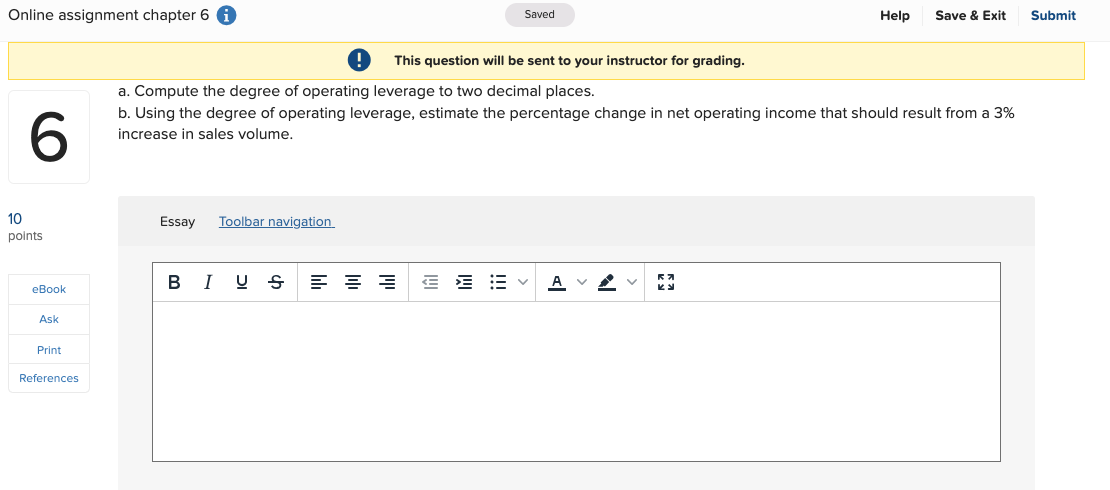Click Ask in sidebar
1110x490 pixels.
tap(49, 319)
